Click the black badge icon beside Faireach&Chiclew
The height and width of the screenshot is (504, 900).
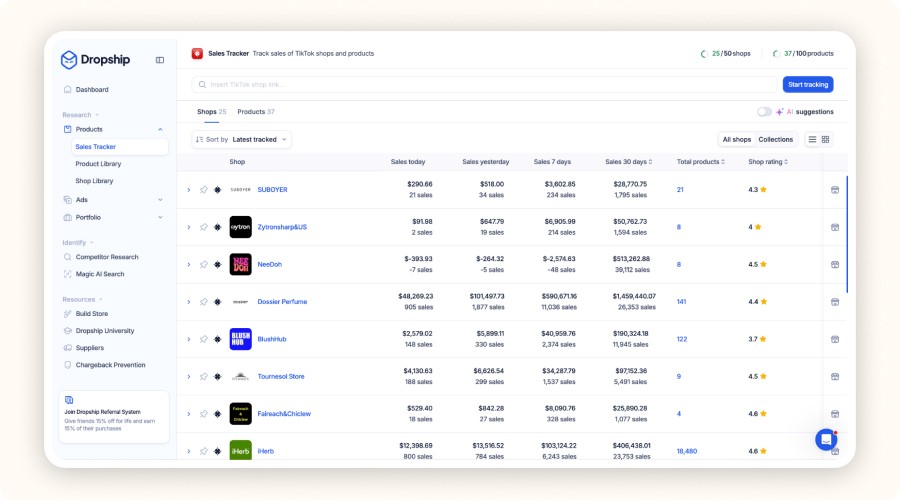pyautogui.click(x=218, y=414)
